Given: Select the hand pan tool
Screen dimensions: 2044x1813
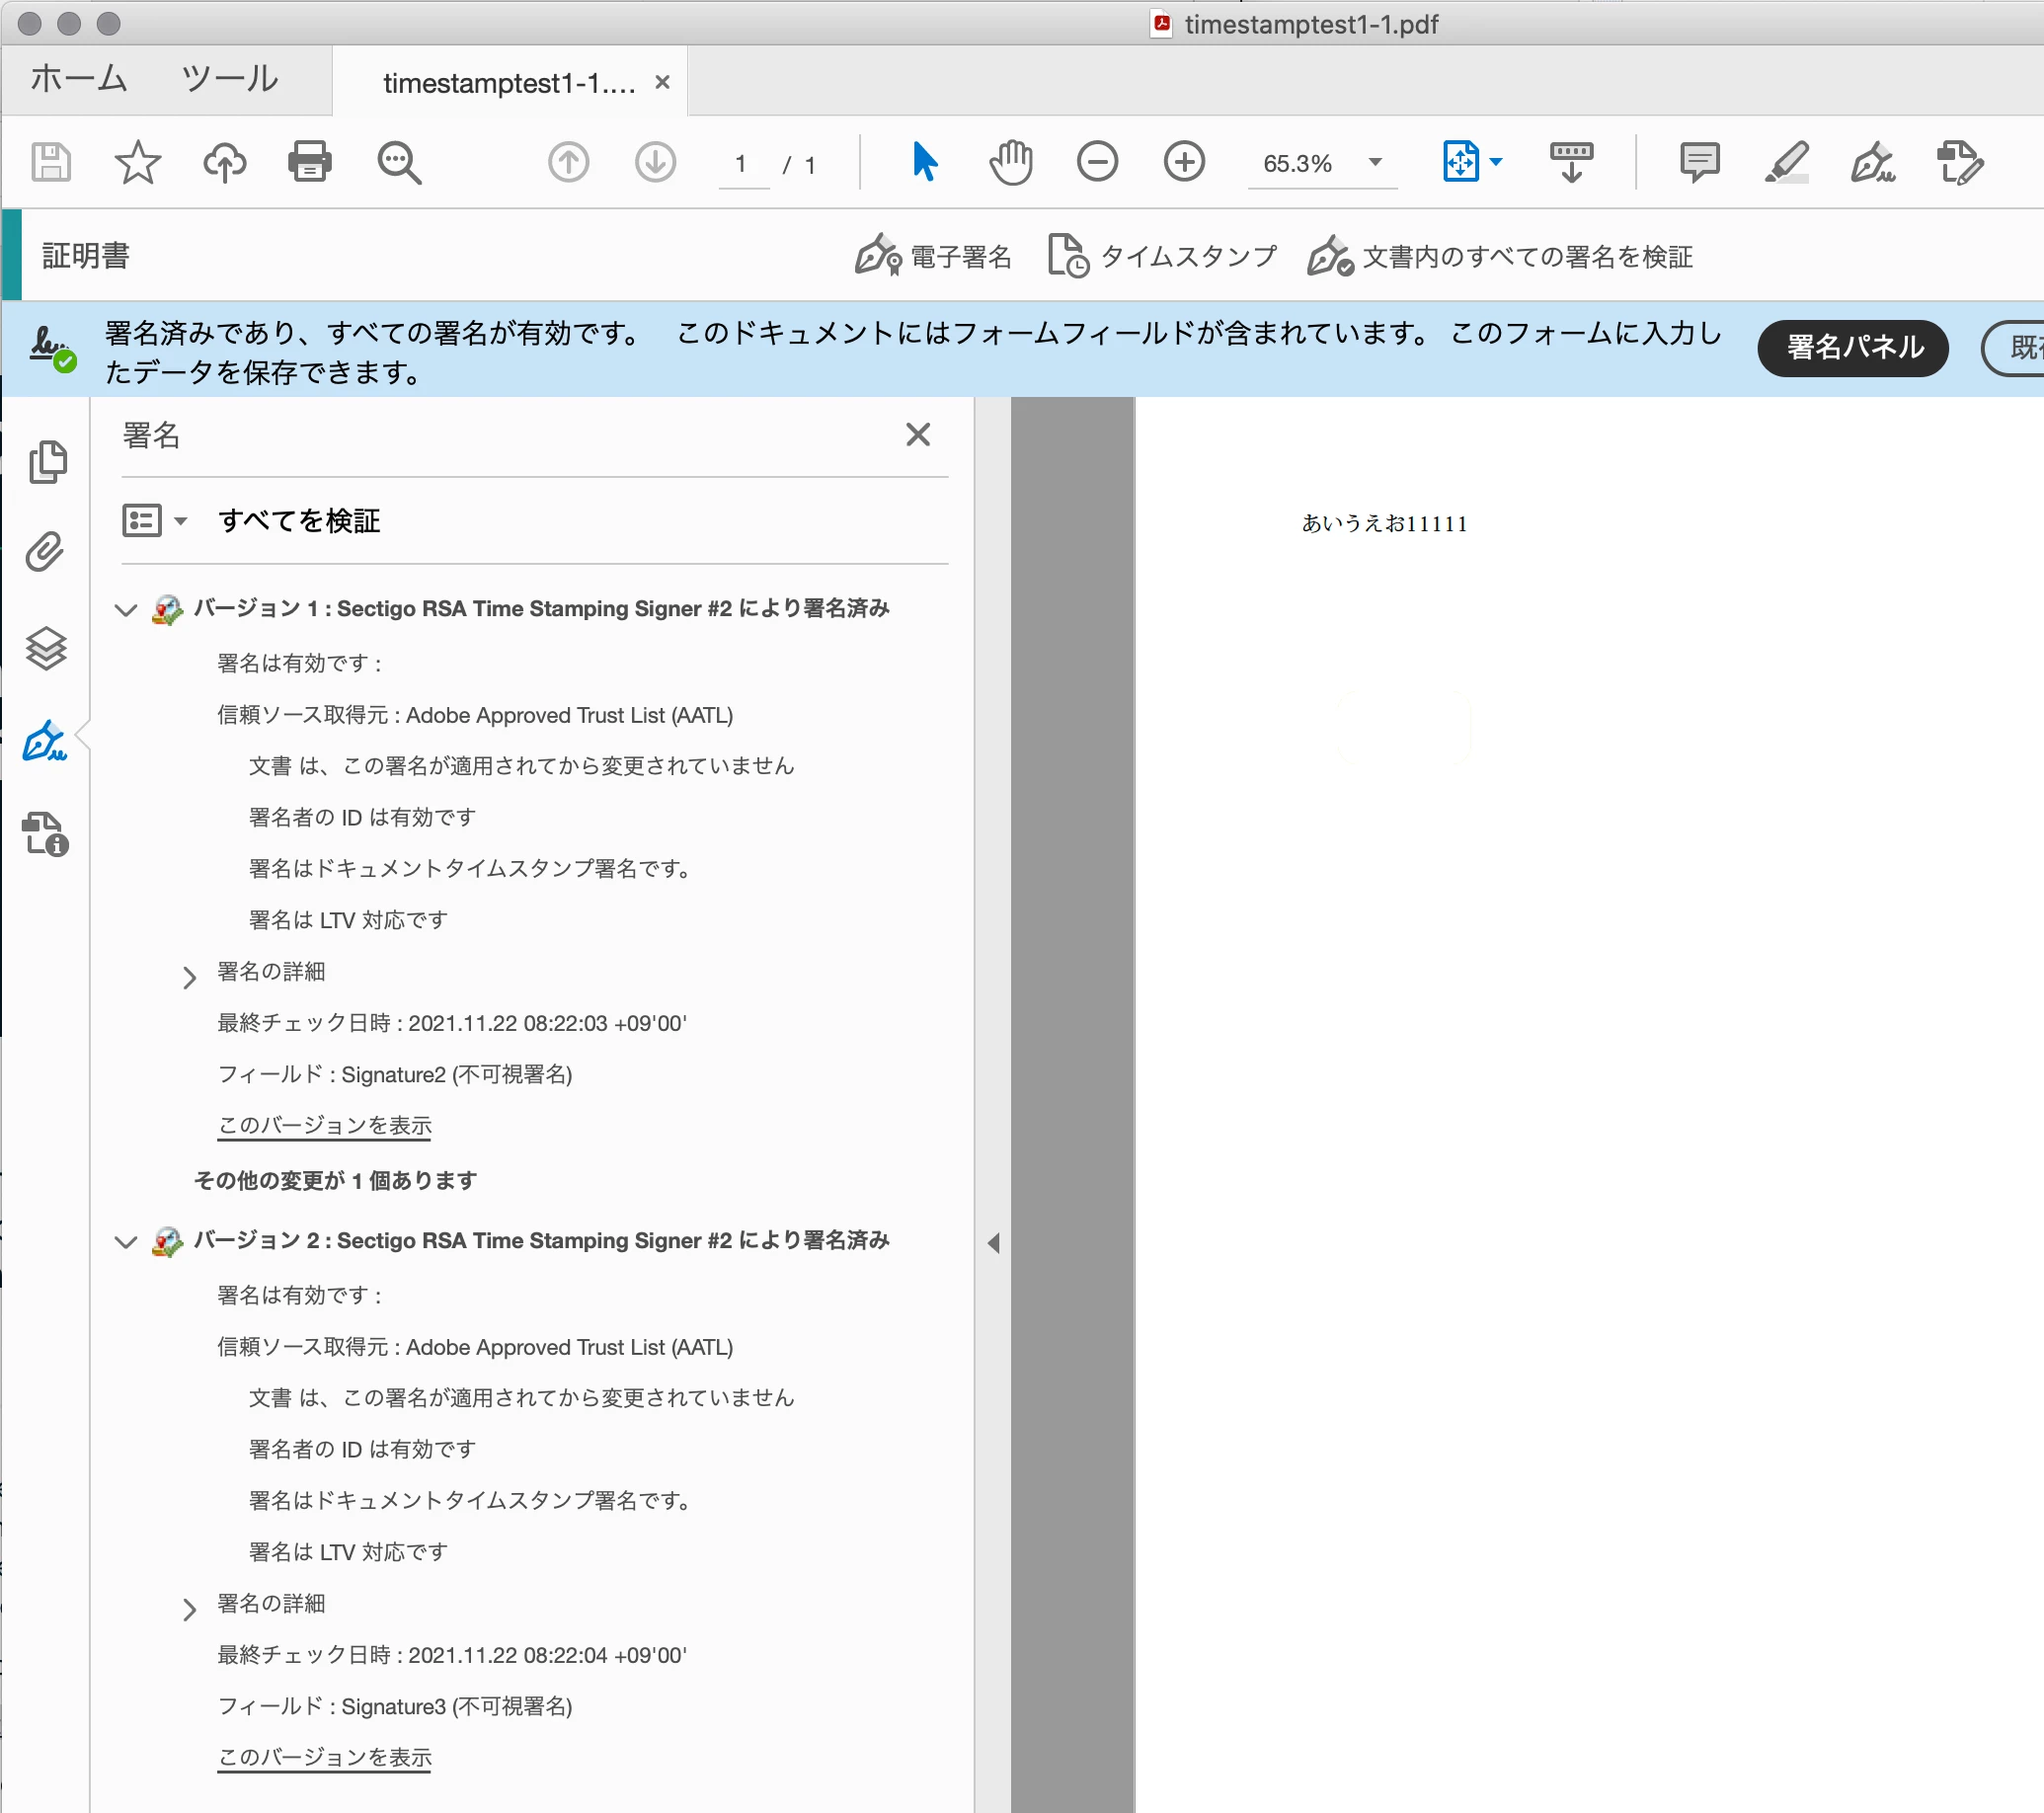Looking at the screenshot, I should click(x=1011, y=162).
